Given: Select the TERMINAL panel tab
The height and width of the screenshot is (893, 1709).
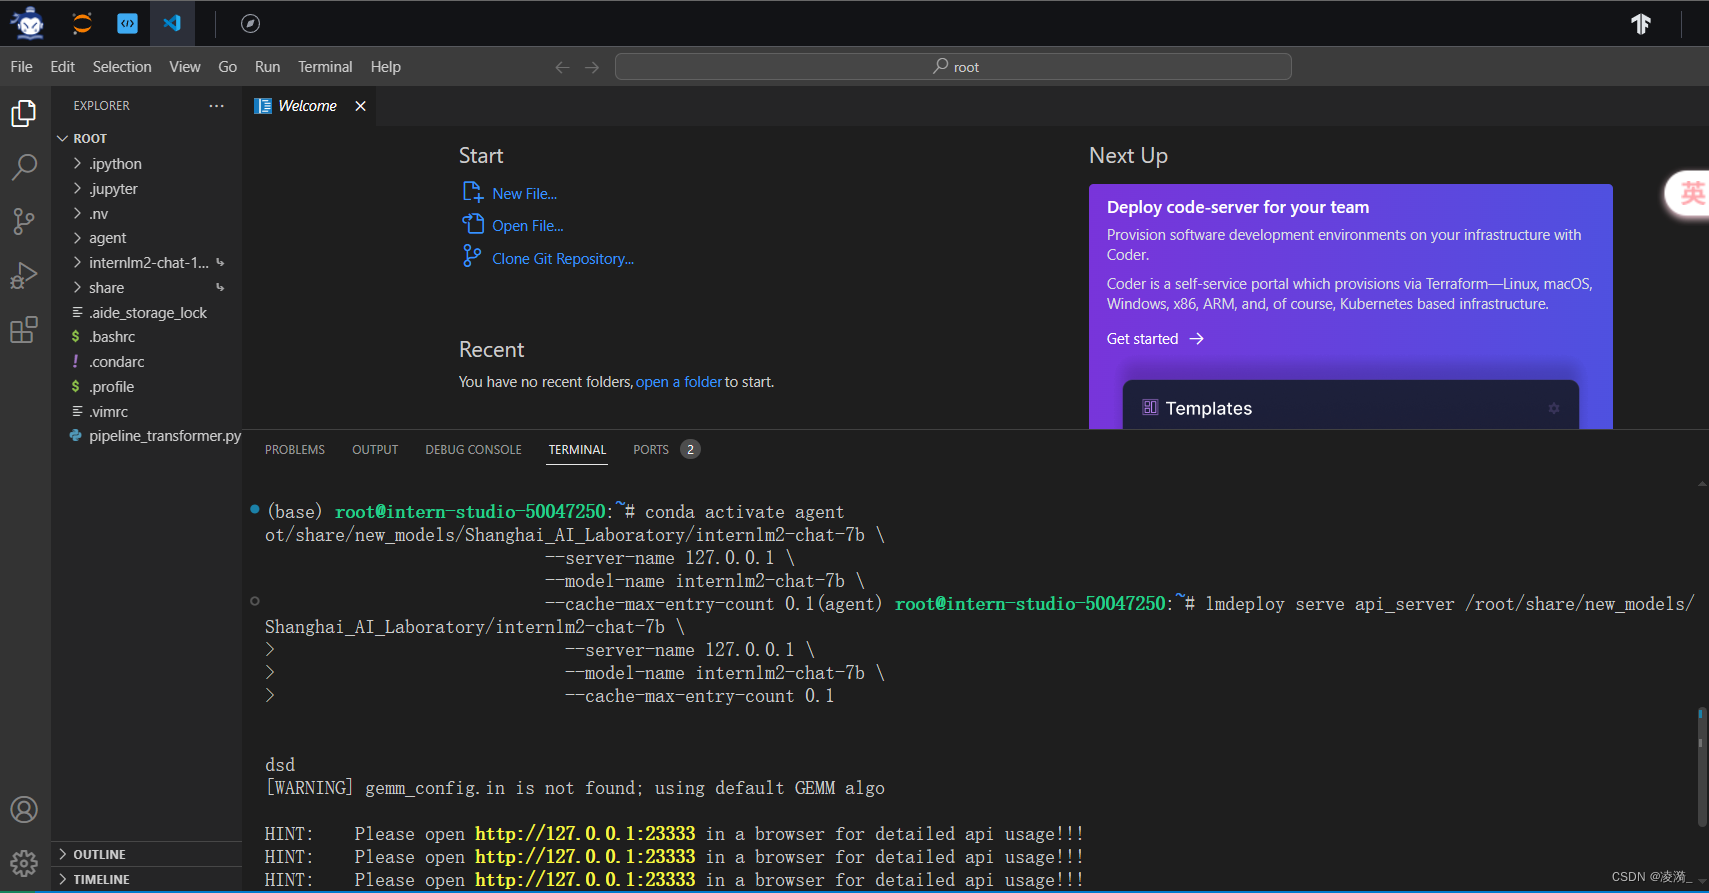Looking at the screenshot, I should pos(577,450).
